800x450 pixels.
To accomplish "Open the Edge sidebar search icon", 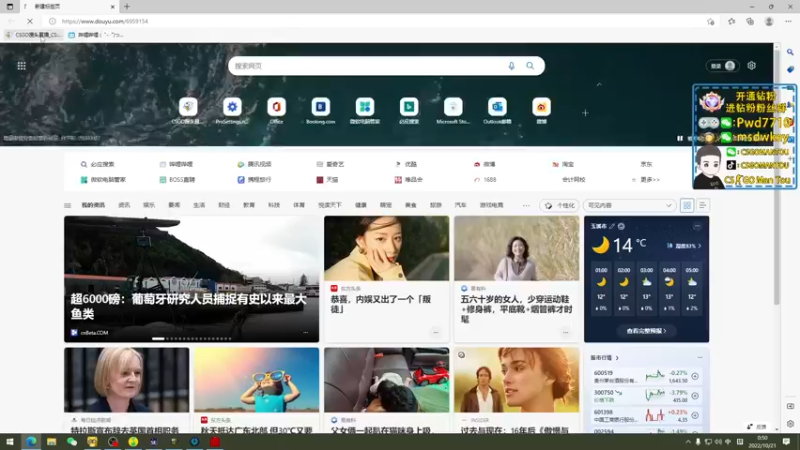I will point(790,52).
